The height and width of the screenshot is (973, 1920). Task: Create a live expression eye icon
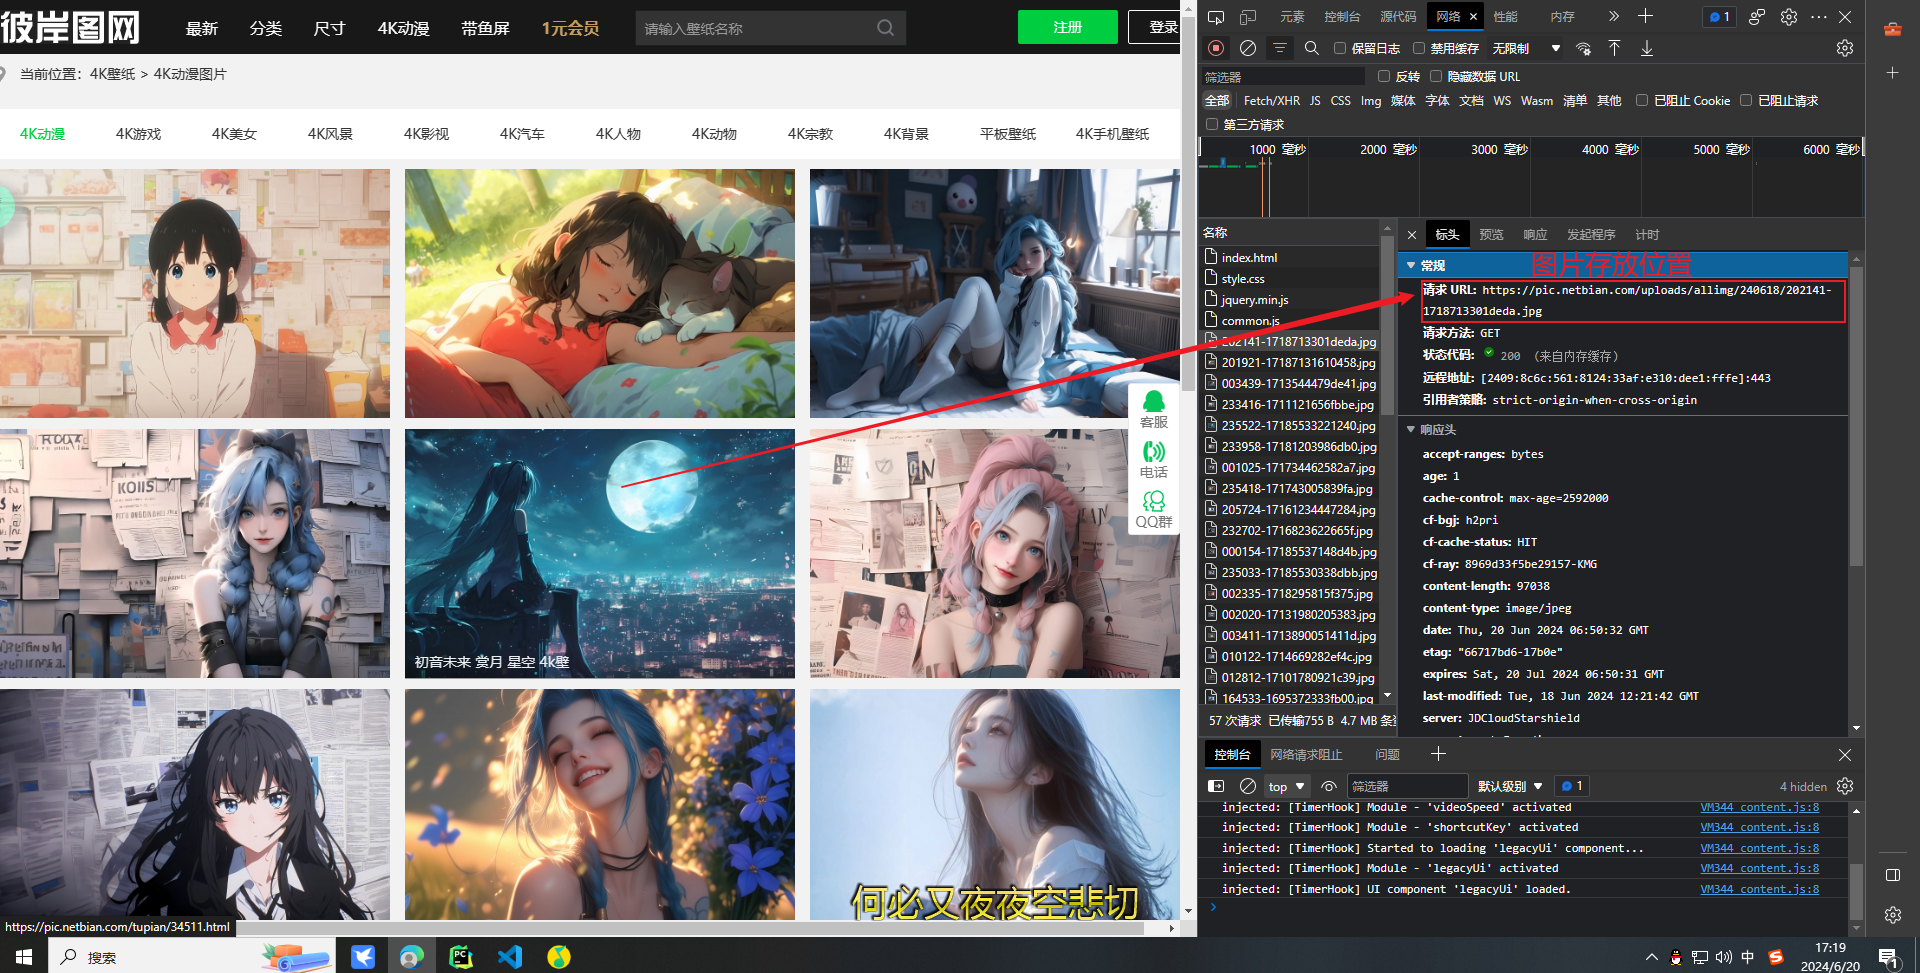tap(1329, 786)
